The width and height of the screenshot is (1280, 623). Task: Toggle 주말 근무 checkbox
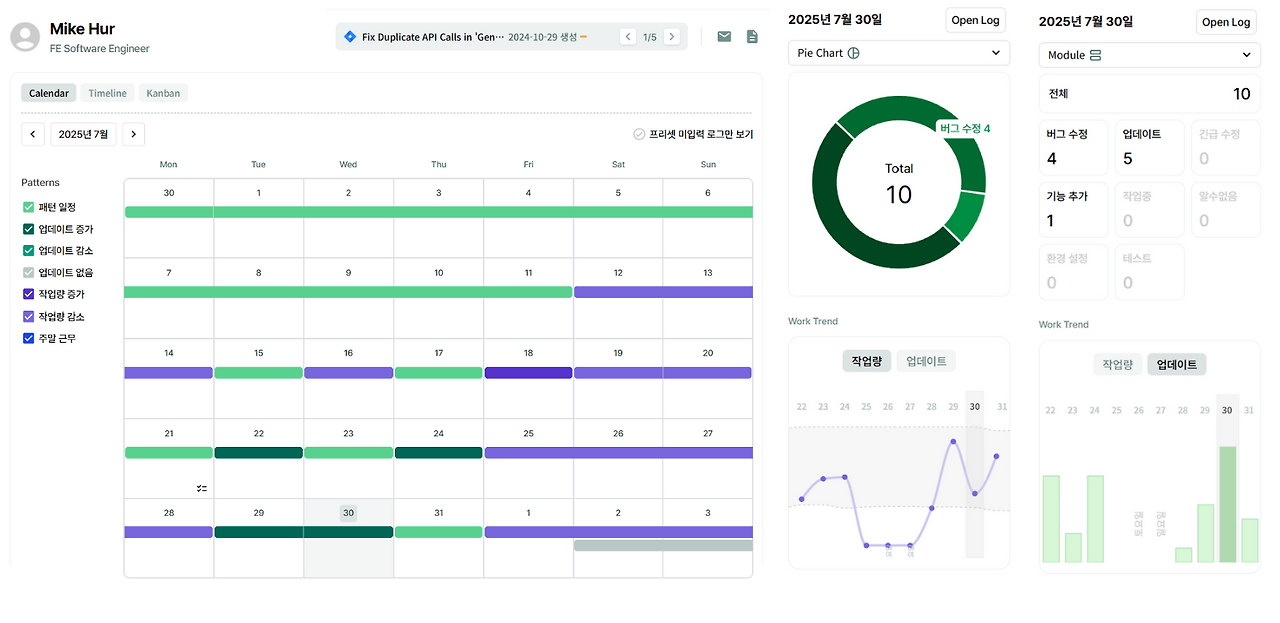click(x=28, y=338)
